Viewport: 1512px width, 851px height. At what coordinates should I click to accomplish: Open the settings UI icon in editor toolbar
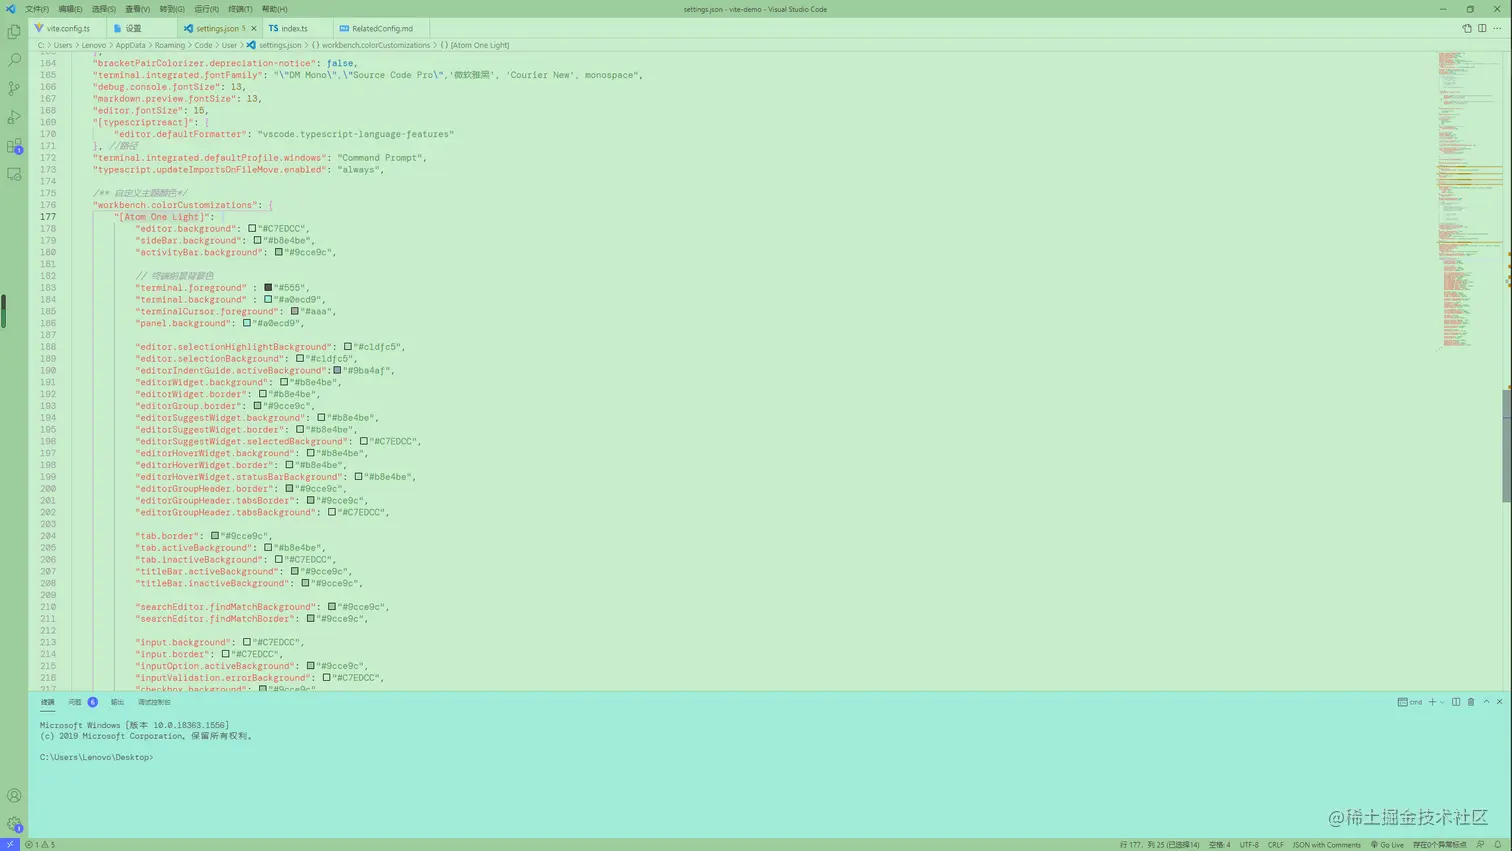coord(1467,28)
